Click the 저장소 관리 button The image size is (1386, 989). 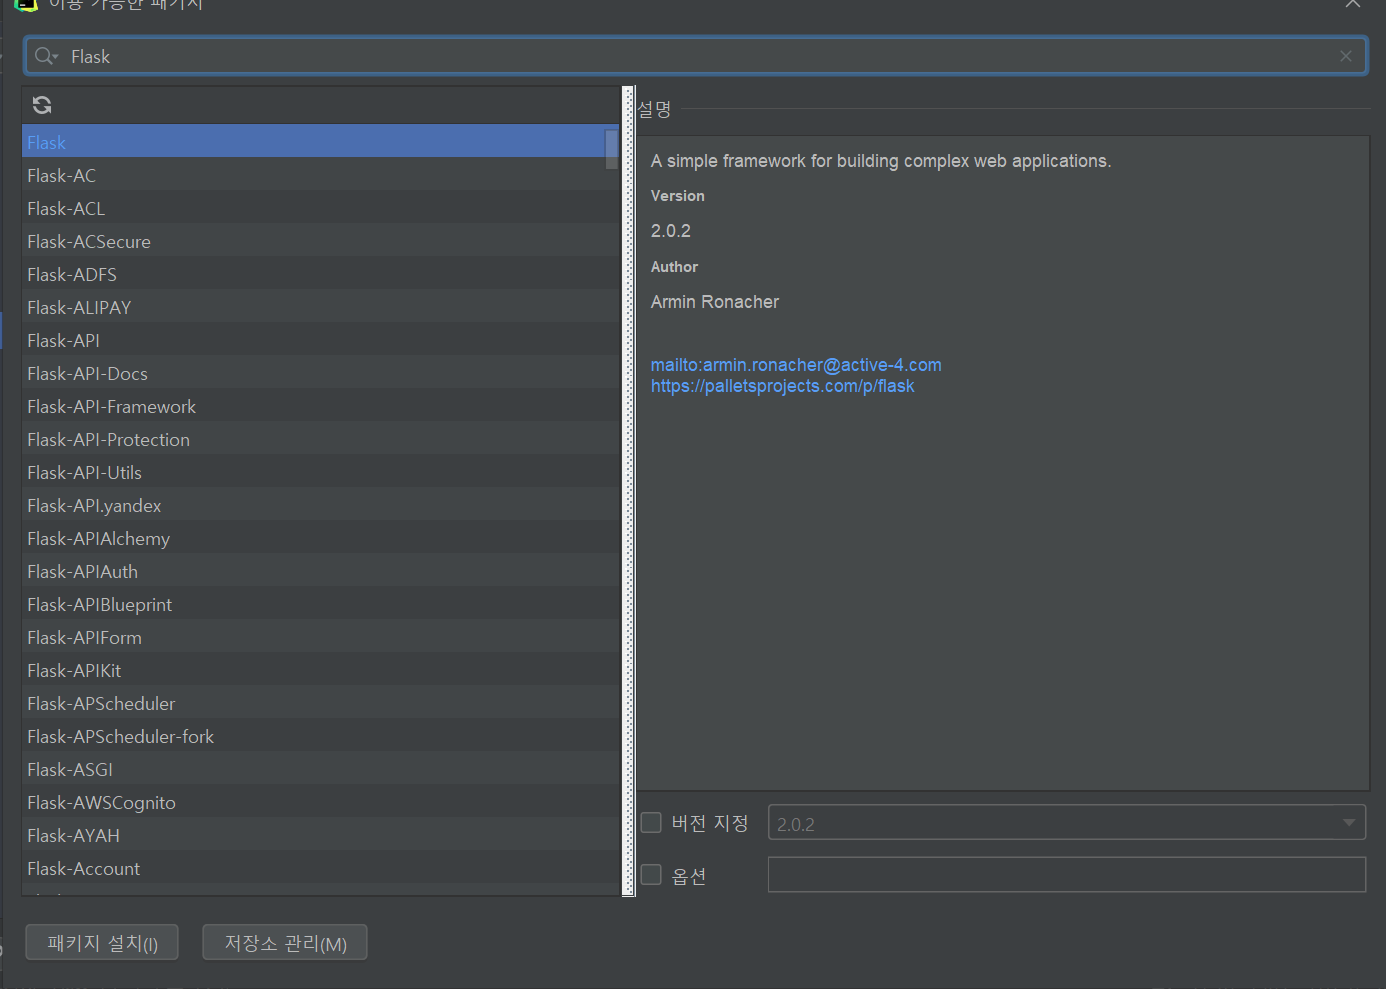tap(285, 942)
